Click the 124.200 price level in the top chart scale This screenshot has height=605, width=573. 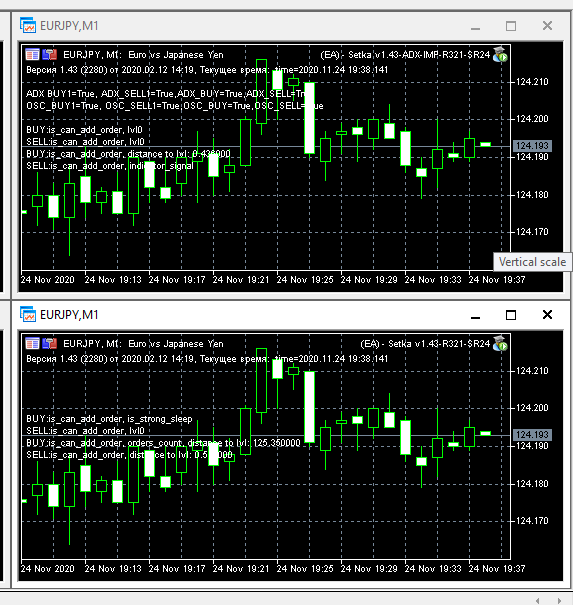tap(532, 119)
